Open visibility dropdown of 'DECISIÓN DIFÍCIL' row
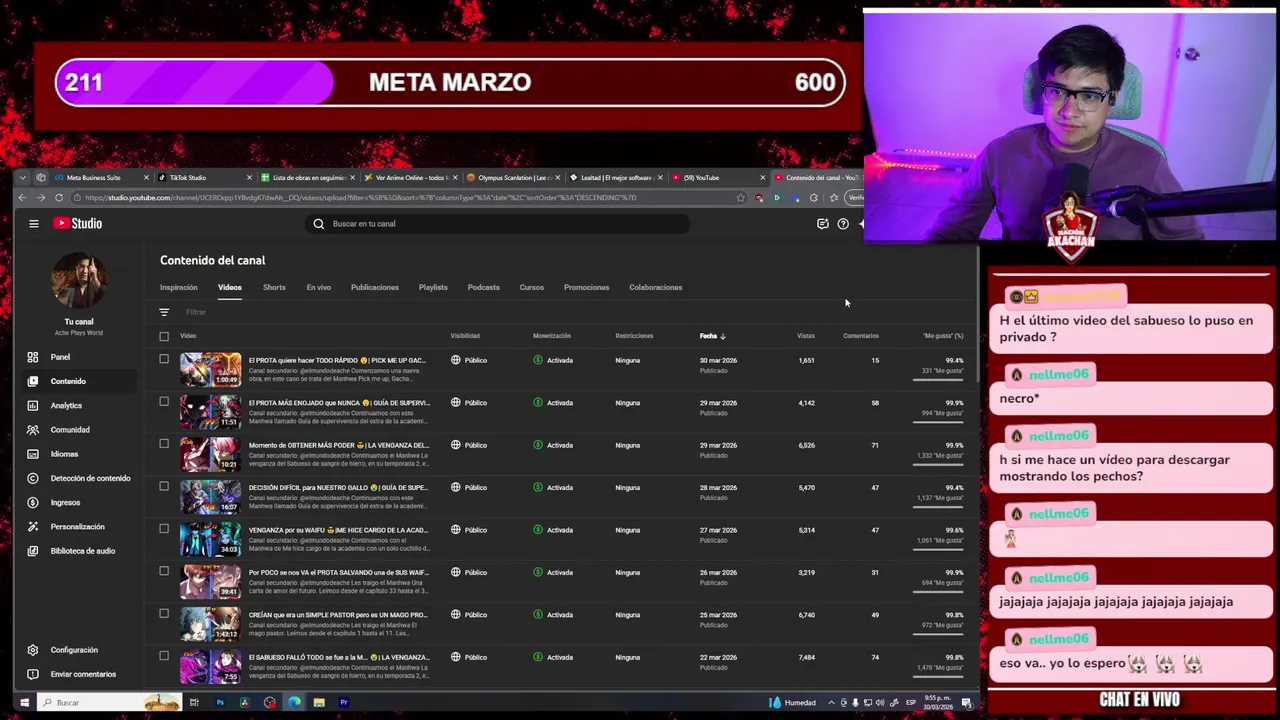Image resolution: width=1280 pixels, height=720 pixels. click(x=469, y=488)
